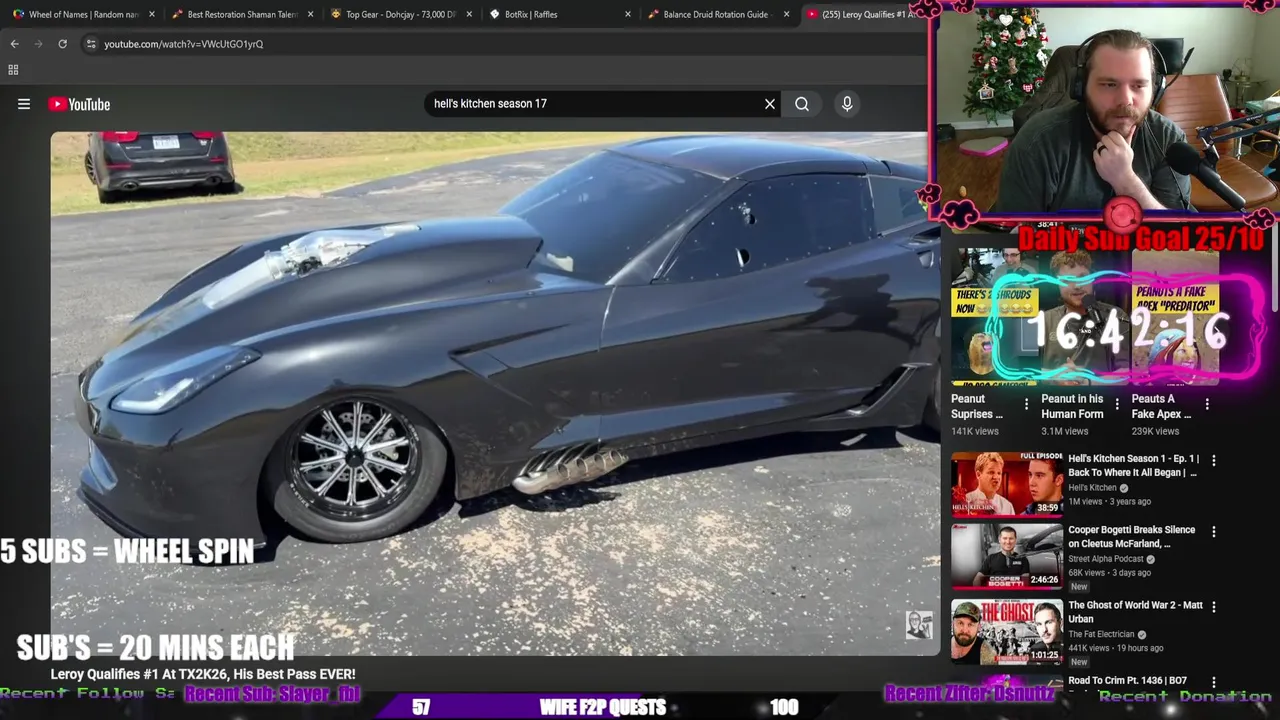Click the Corvette video player area

pos(495,393)
